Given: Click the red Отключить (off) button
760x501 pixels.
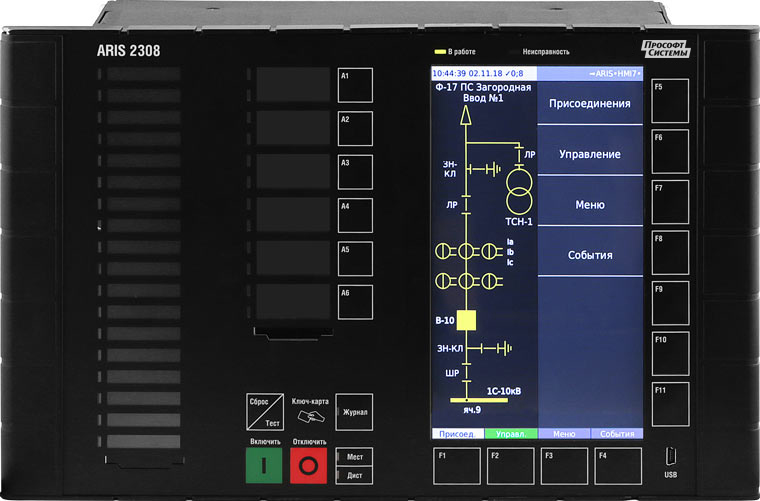Looking at the screenshot, I should coord(308,465).
